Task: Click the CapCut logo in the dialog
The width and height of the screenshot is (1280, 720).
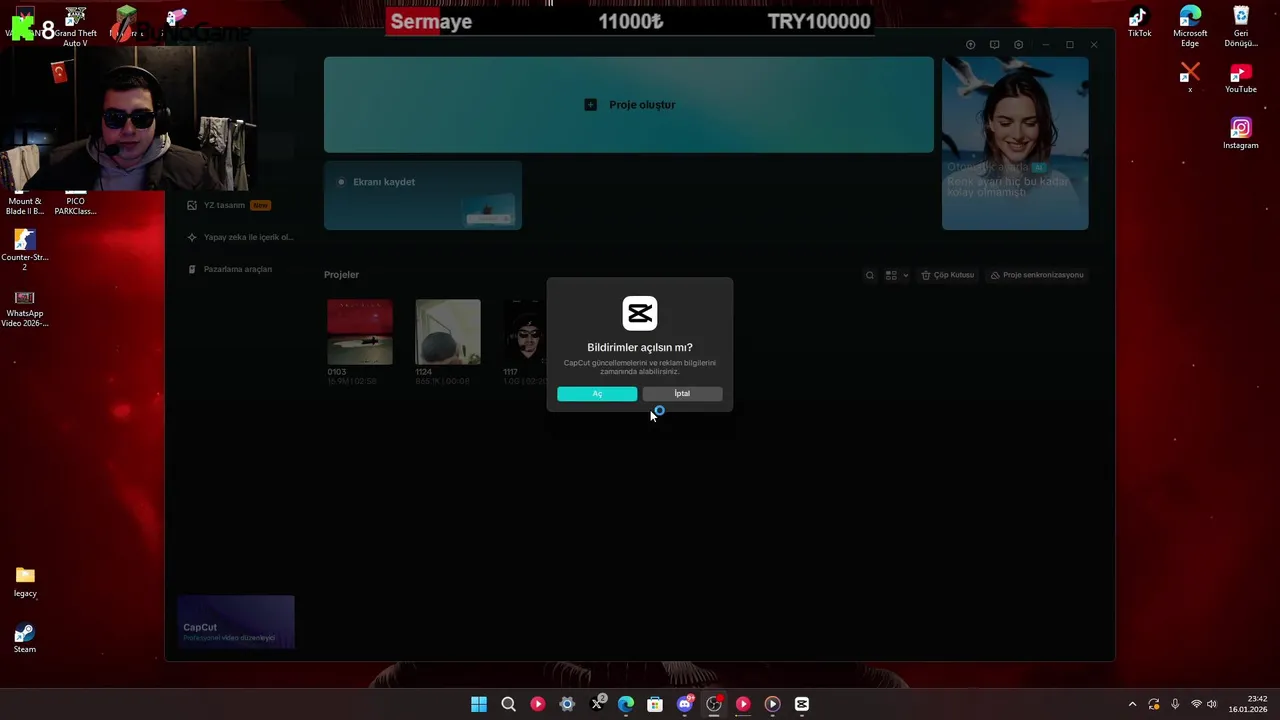Action: tap(640, 313)
